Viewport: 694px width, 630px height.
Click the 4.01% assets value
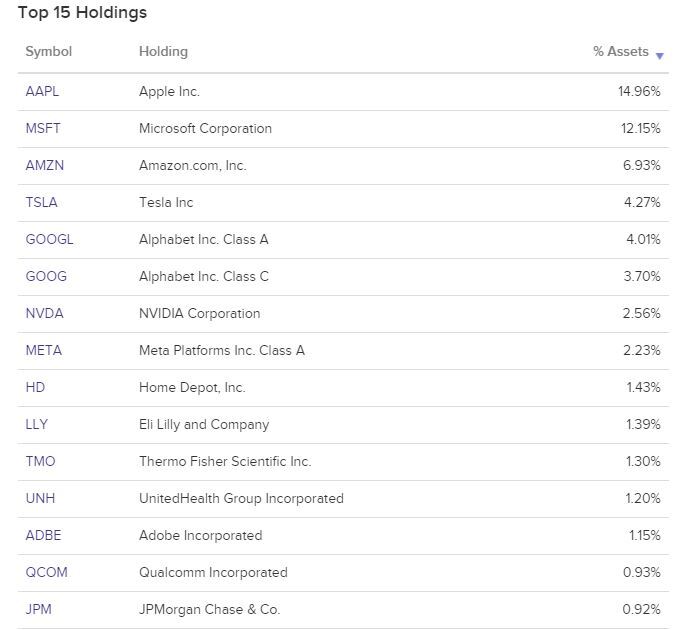[643, 239]
